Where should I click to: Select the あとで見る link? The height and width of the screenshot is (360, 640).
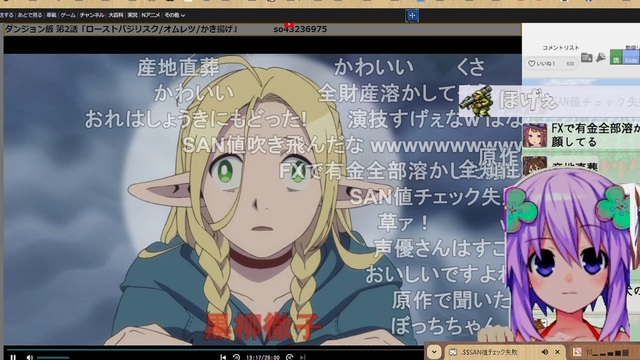click(30, 15)
